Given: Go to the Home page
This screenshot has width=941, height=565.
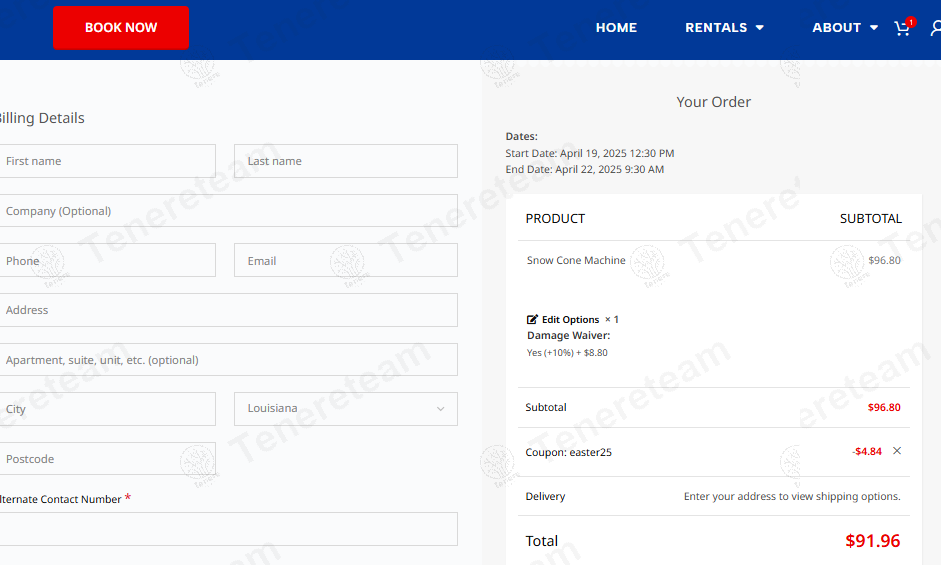Looking at the screenshot, I should (616, 28).
